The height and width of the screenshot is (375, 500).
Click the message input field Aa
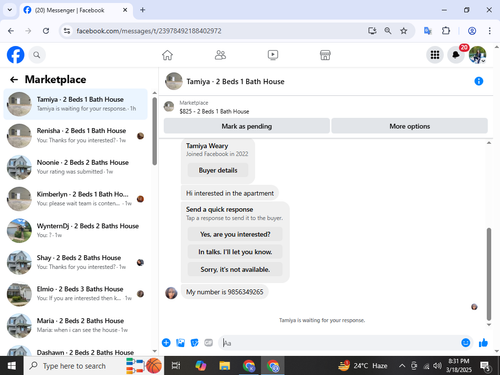[339, 343]
